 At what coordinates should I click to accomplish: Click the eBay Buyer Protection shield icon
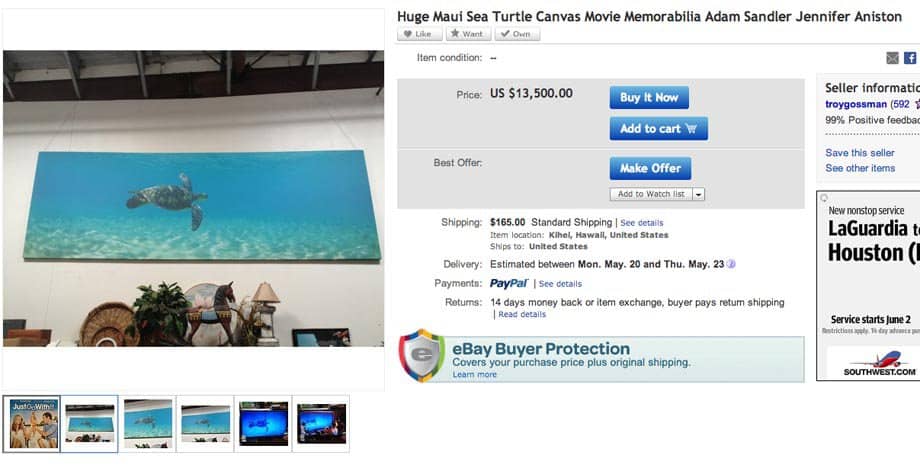(422, 356)
